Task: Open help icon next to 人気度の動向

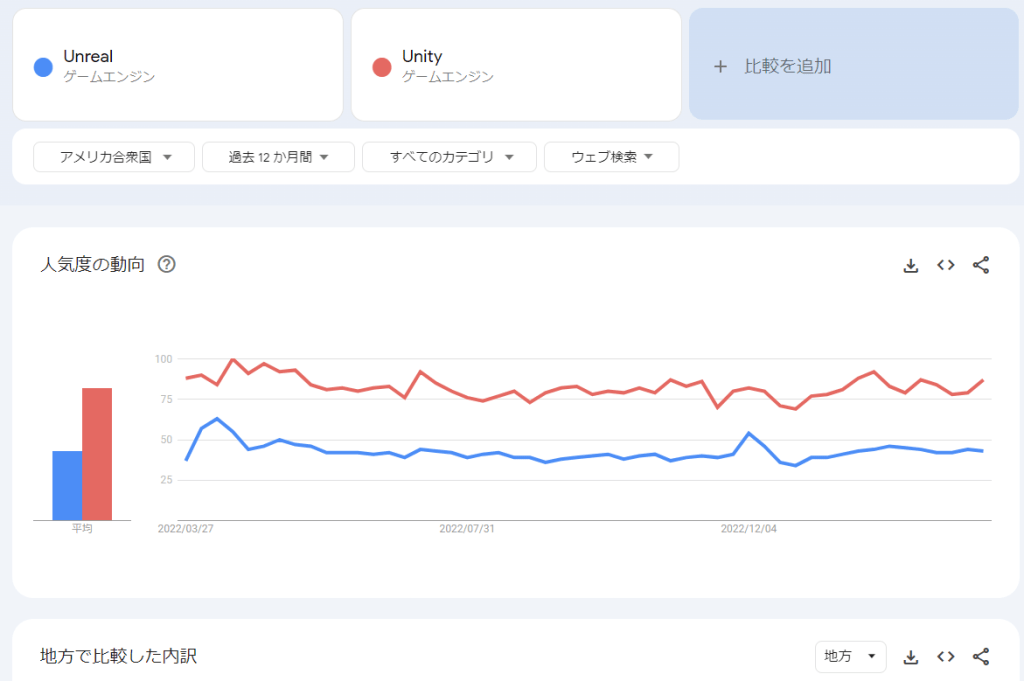Action: click(x=167, y=265)
